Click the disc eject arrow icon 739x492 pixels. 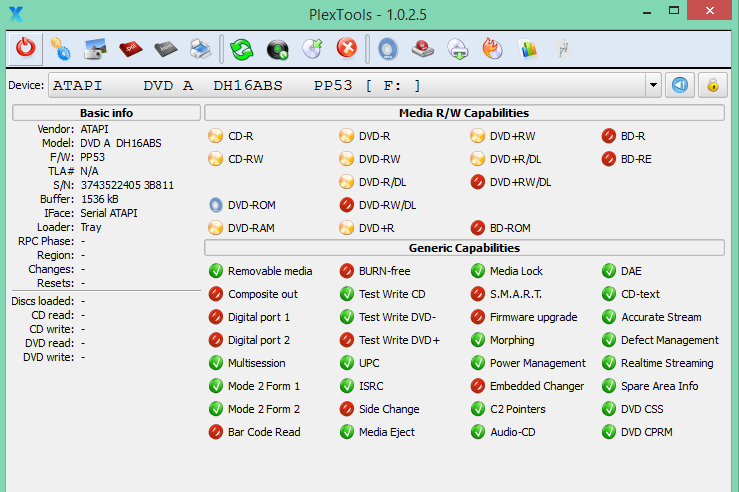point(312,49)
